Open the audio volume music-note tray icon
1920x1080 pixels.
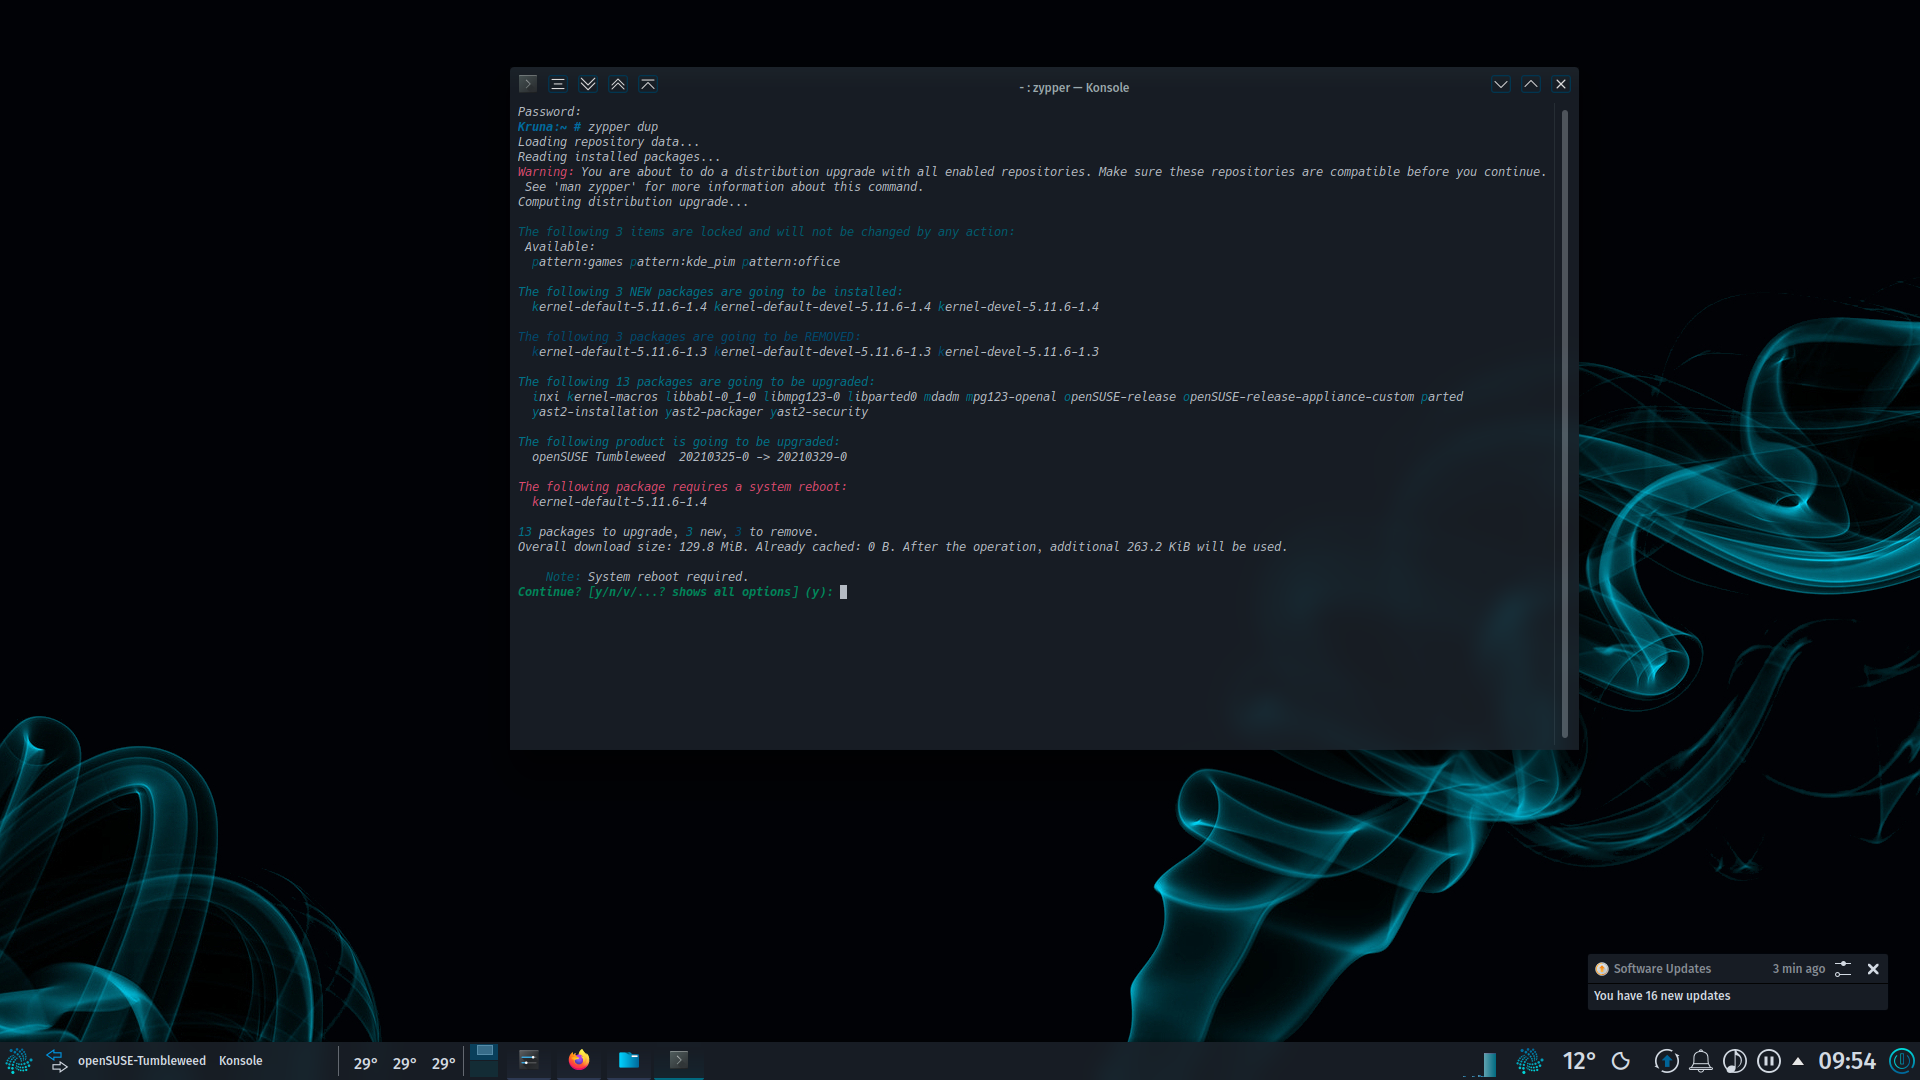click(x=1735, y=1061)
